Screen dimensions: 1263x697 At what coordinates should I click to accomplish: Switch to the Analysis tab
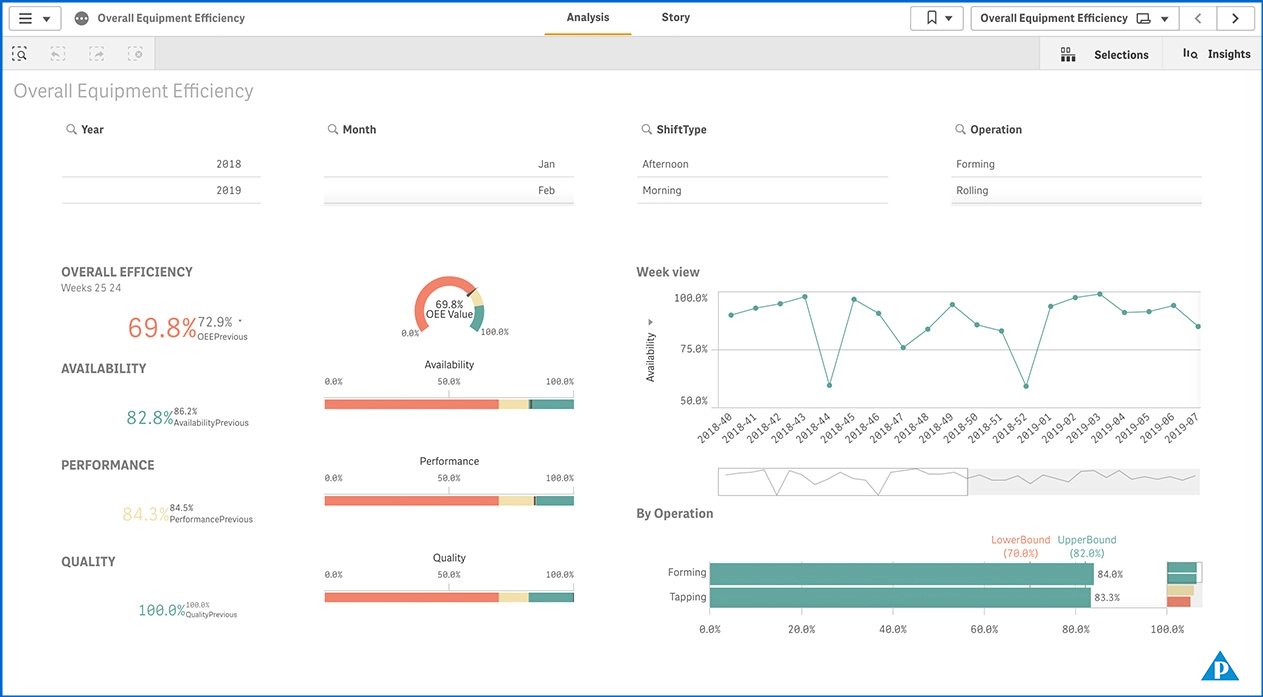(587, 18)
